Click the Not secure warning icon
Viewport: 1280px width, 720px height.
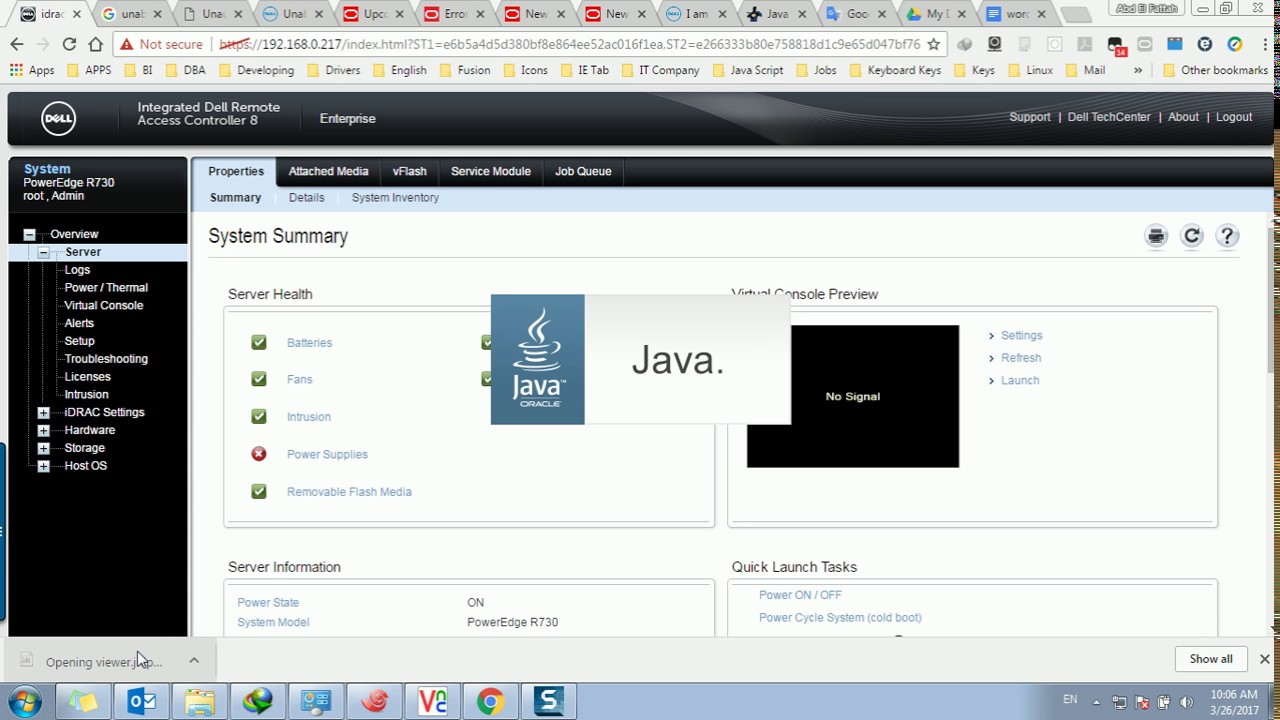click(126, 44)
